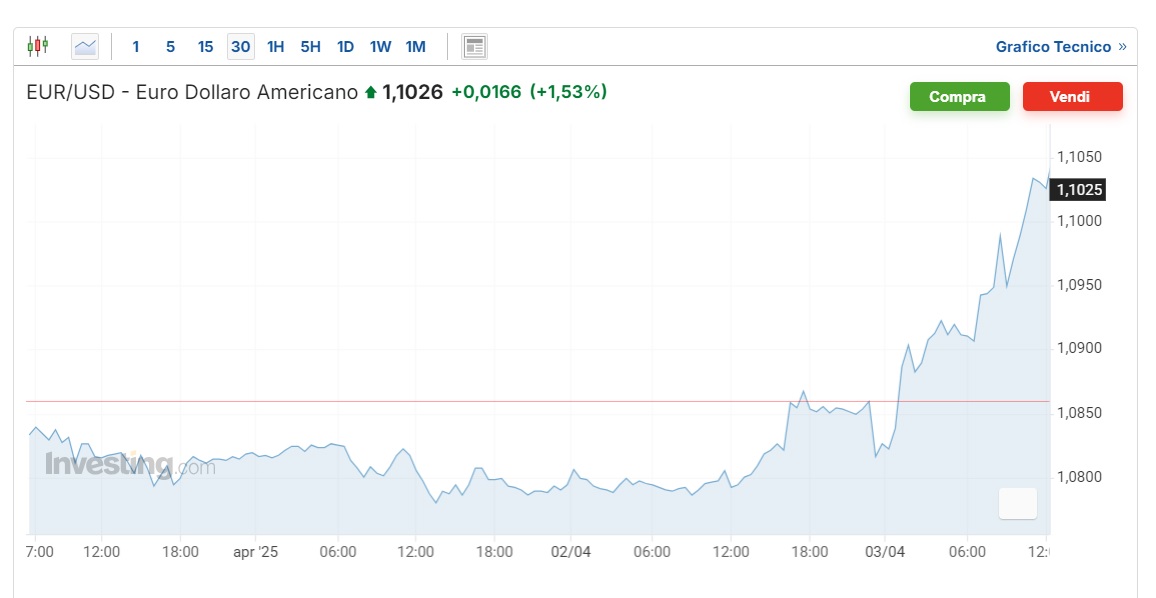Select the area line chart icon
This screenshot has height=598, width=1156.
tap(85, 46)
